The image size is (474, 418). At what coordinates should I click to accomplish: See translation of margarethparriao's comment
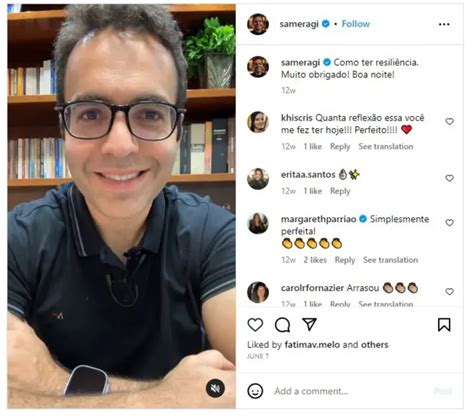click(x=390, y=260)
